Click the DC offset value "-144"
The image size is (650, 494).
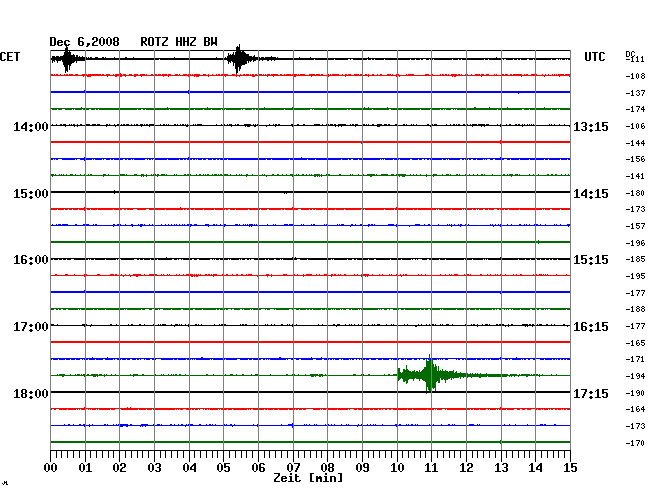(635, 143)
